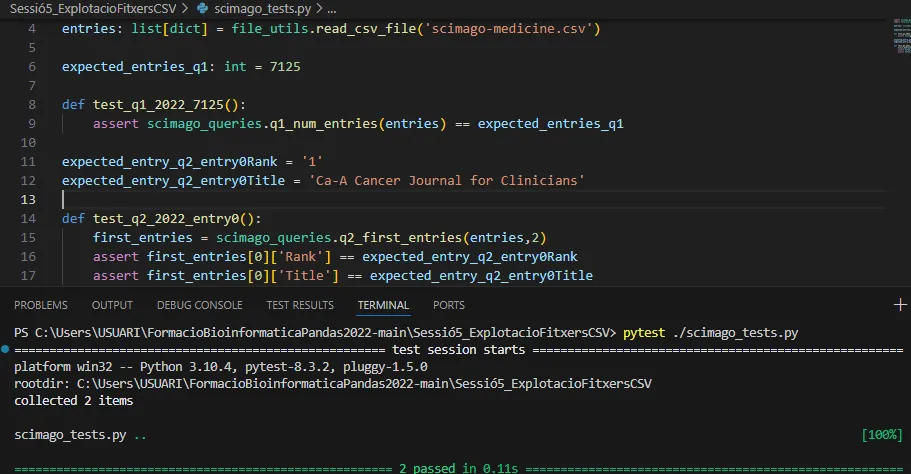The height and width of the screenshot is (474, 911).
Task: Expand the scimago_tests.py breadcrumb item
Action: tap(248, 9)
